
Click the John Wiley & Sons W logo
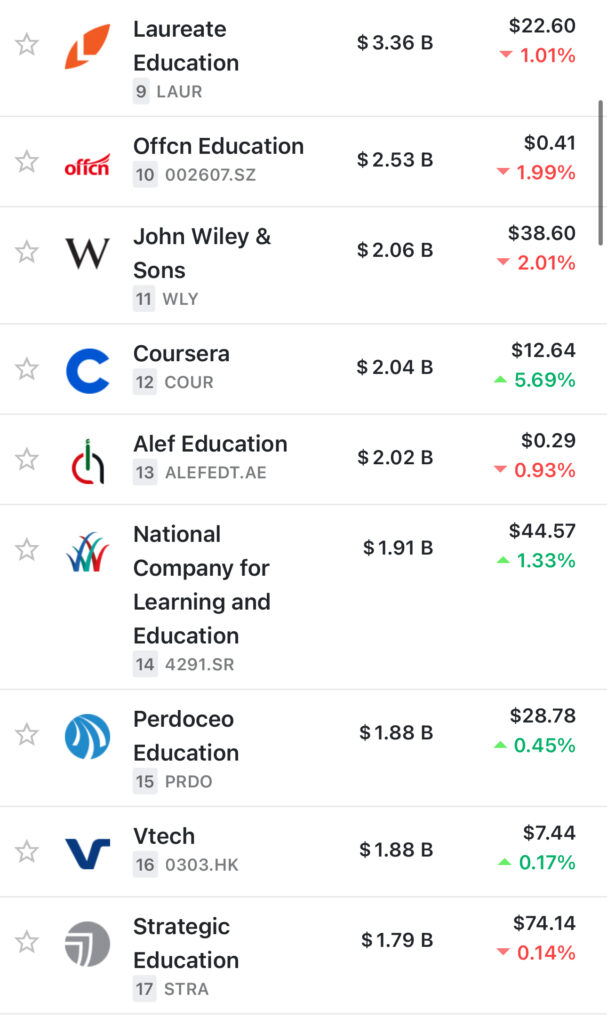87,253
